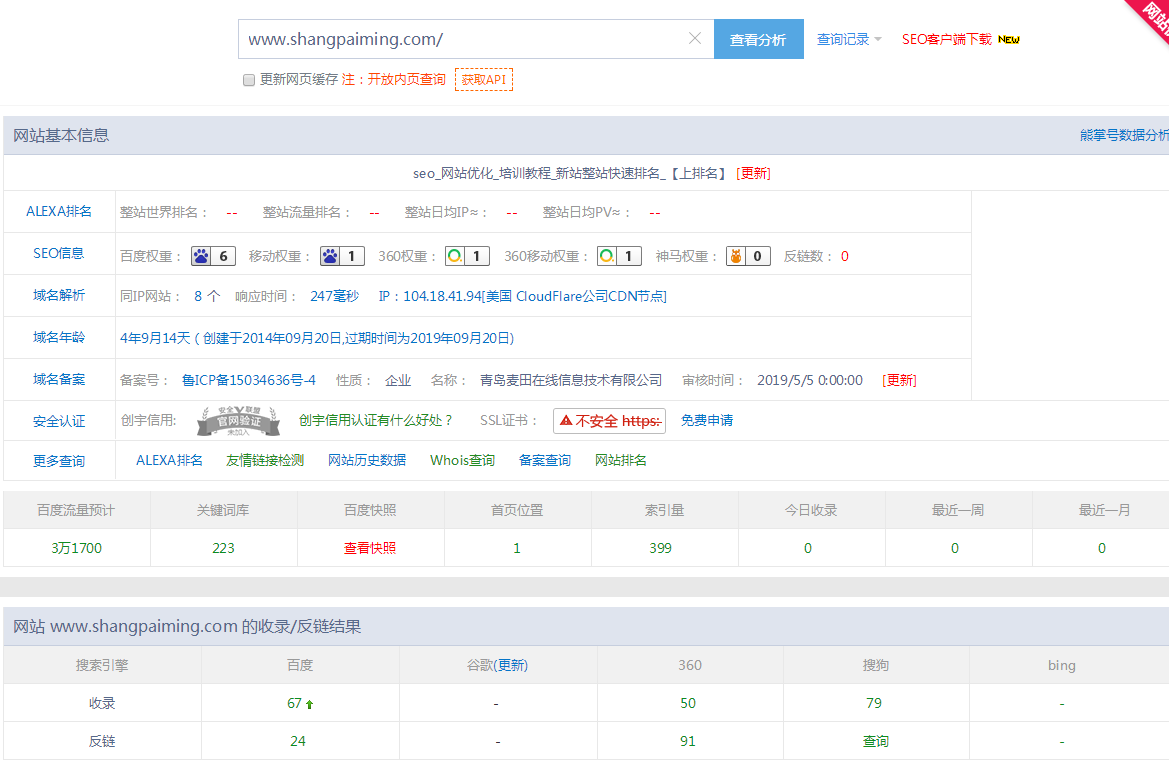This screenshot has width=1169, height=770.
Task: Click the homepage position value 1
Action: pyautogui.click(x=517, y=548)
